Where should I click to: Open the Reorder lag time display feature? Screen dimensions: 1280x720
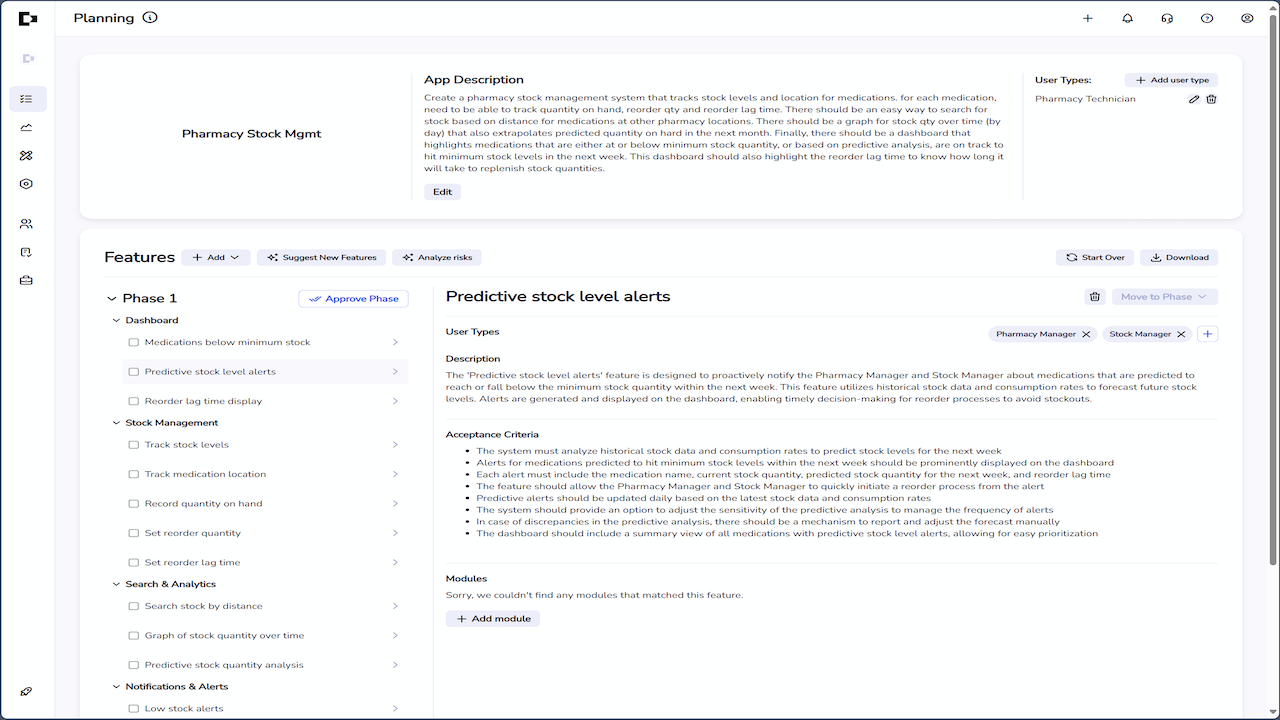point(265,401)
